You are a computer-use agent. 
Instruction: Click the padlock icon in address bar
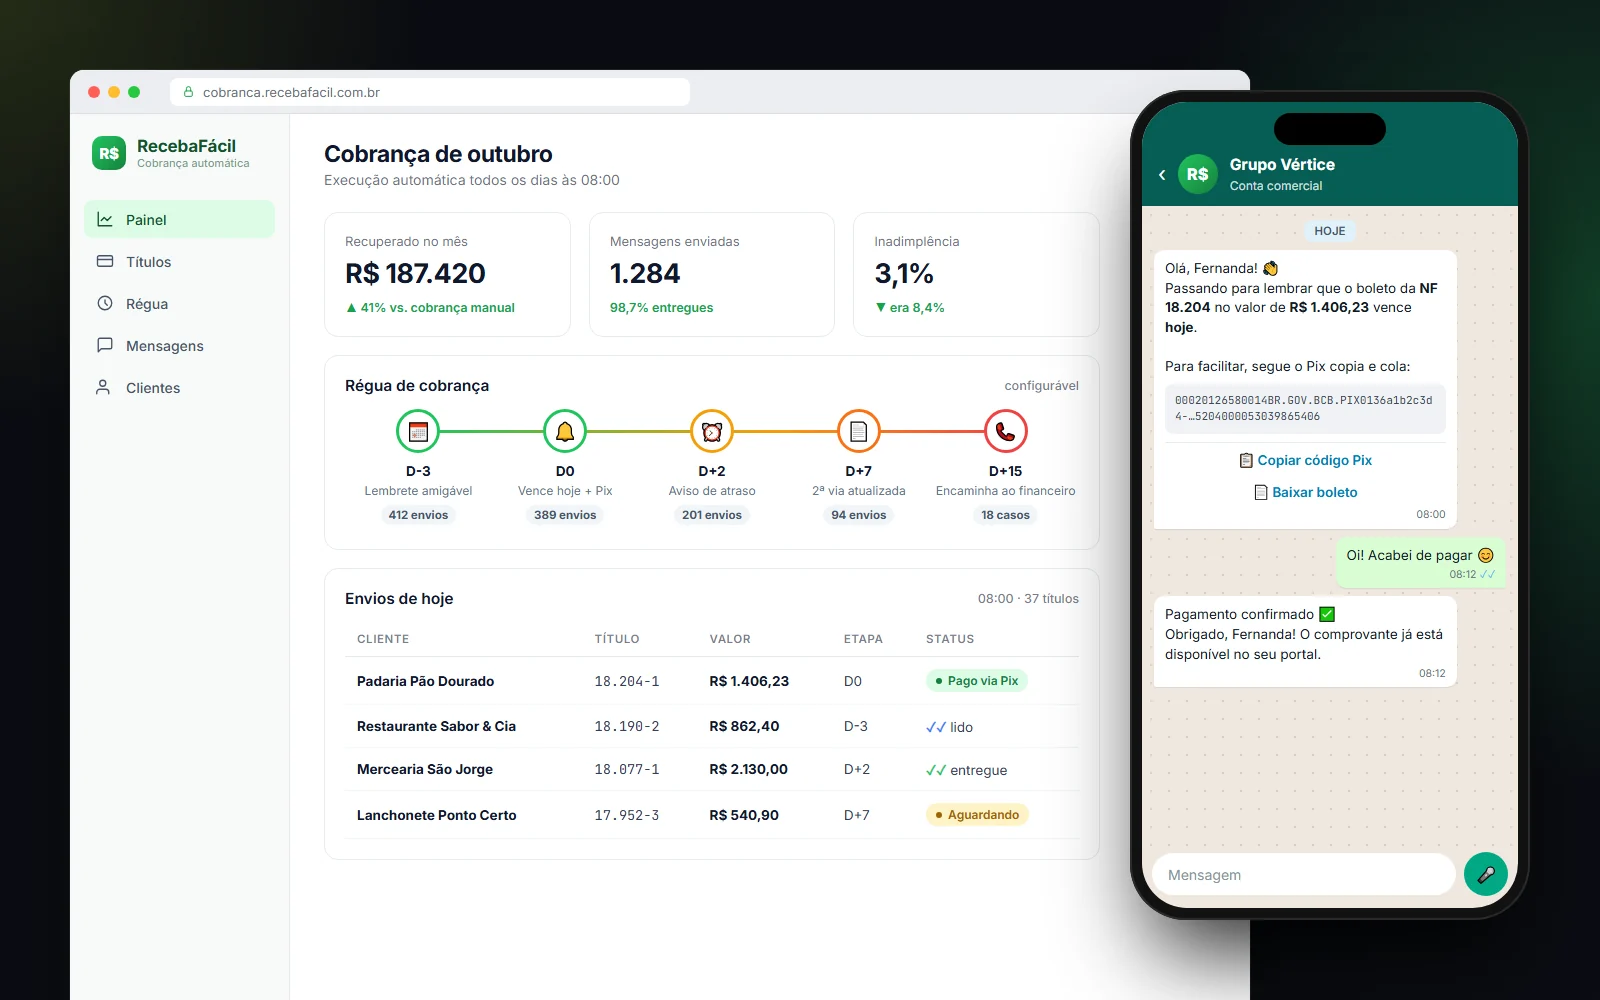188,92
